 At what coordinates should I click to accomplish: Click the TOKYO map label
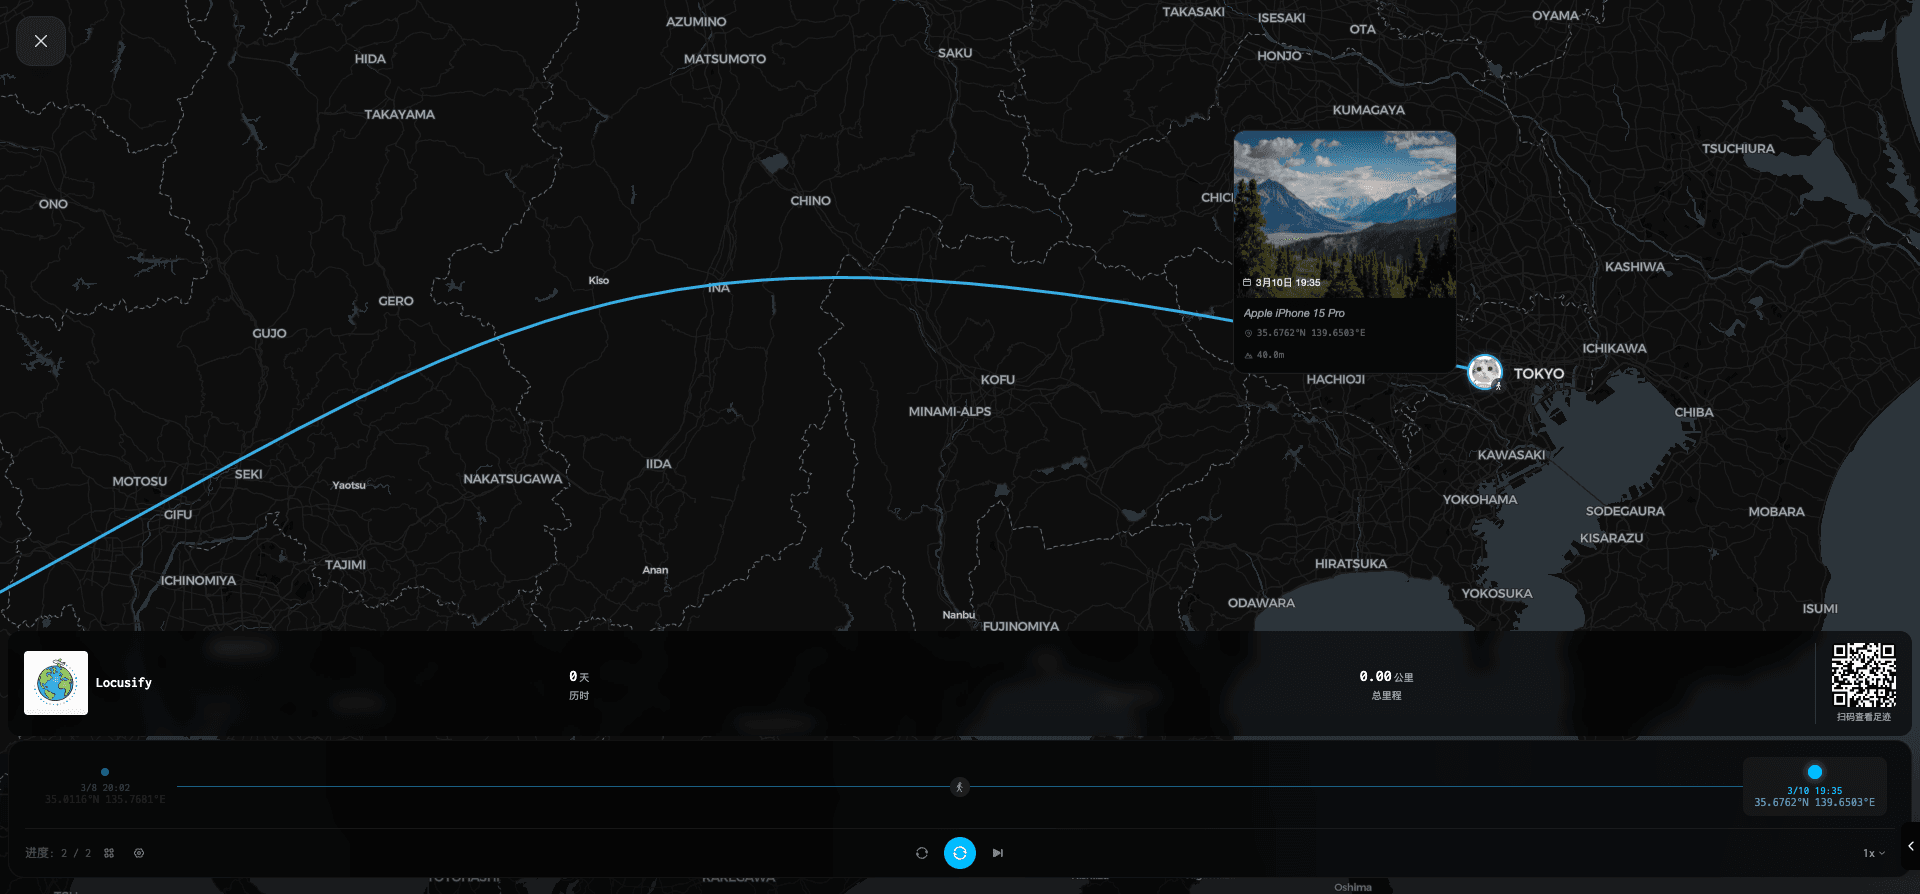1538,374
